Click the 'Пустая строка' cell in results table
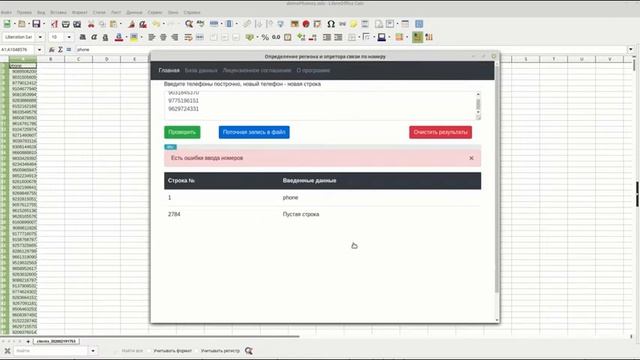The height and width of the screenshot is (360, 640). tap(301, 214)
